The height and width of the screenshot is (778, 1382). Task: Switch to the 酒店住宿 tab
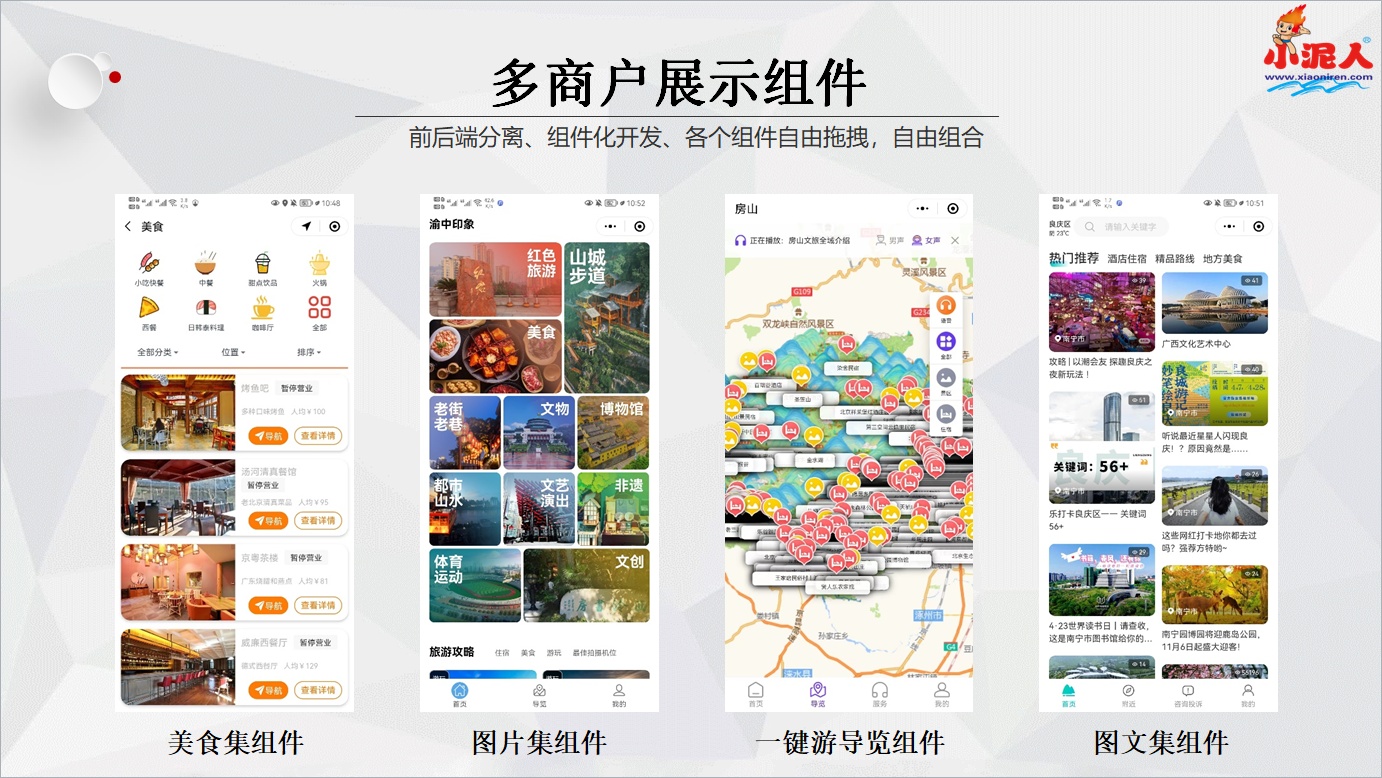tap(1128, 257)
